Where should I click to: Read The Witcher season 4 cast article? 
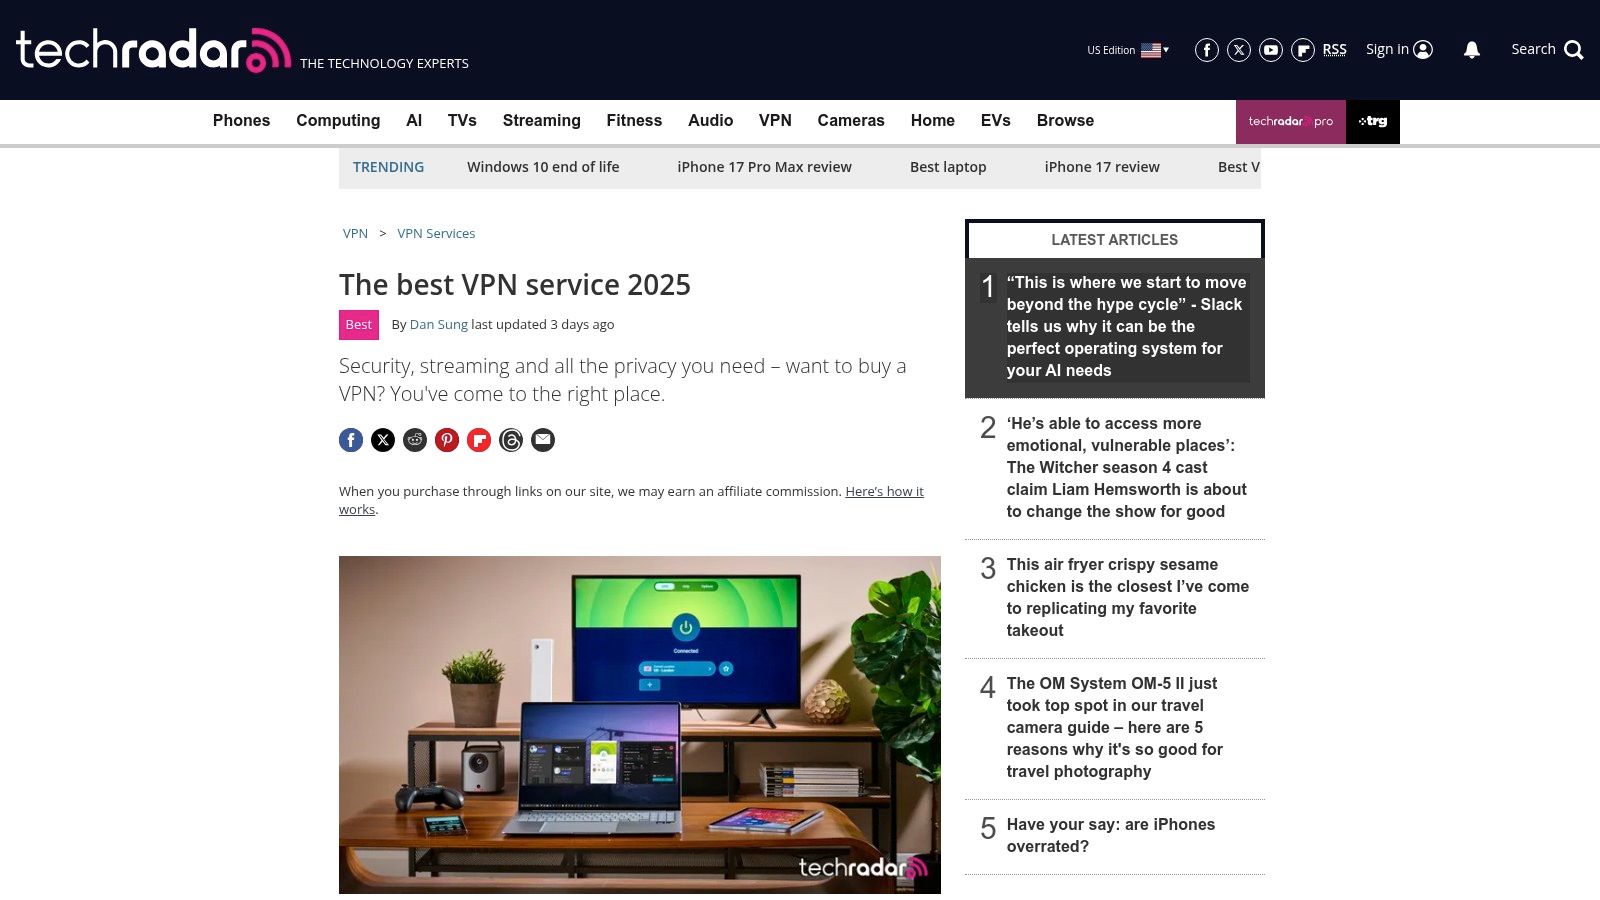(1127, 467)
